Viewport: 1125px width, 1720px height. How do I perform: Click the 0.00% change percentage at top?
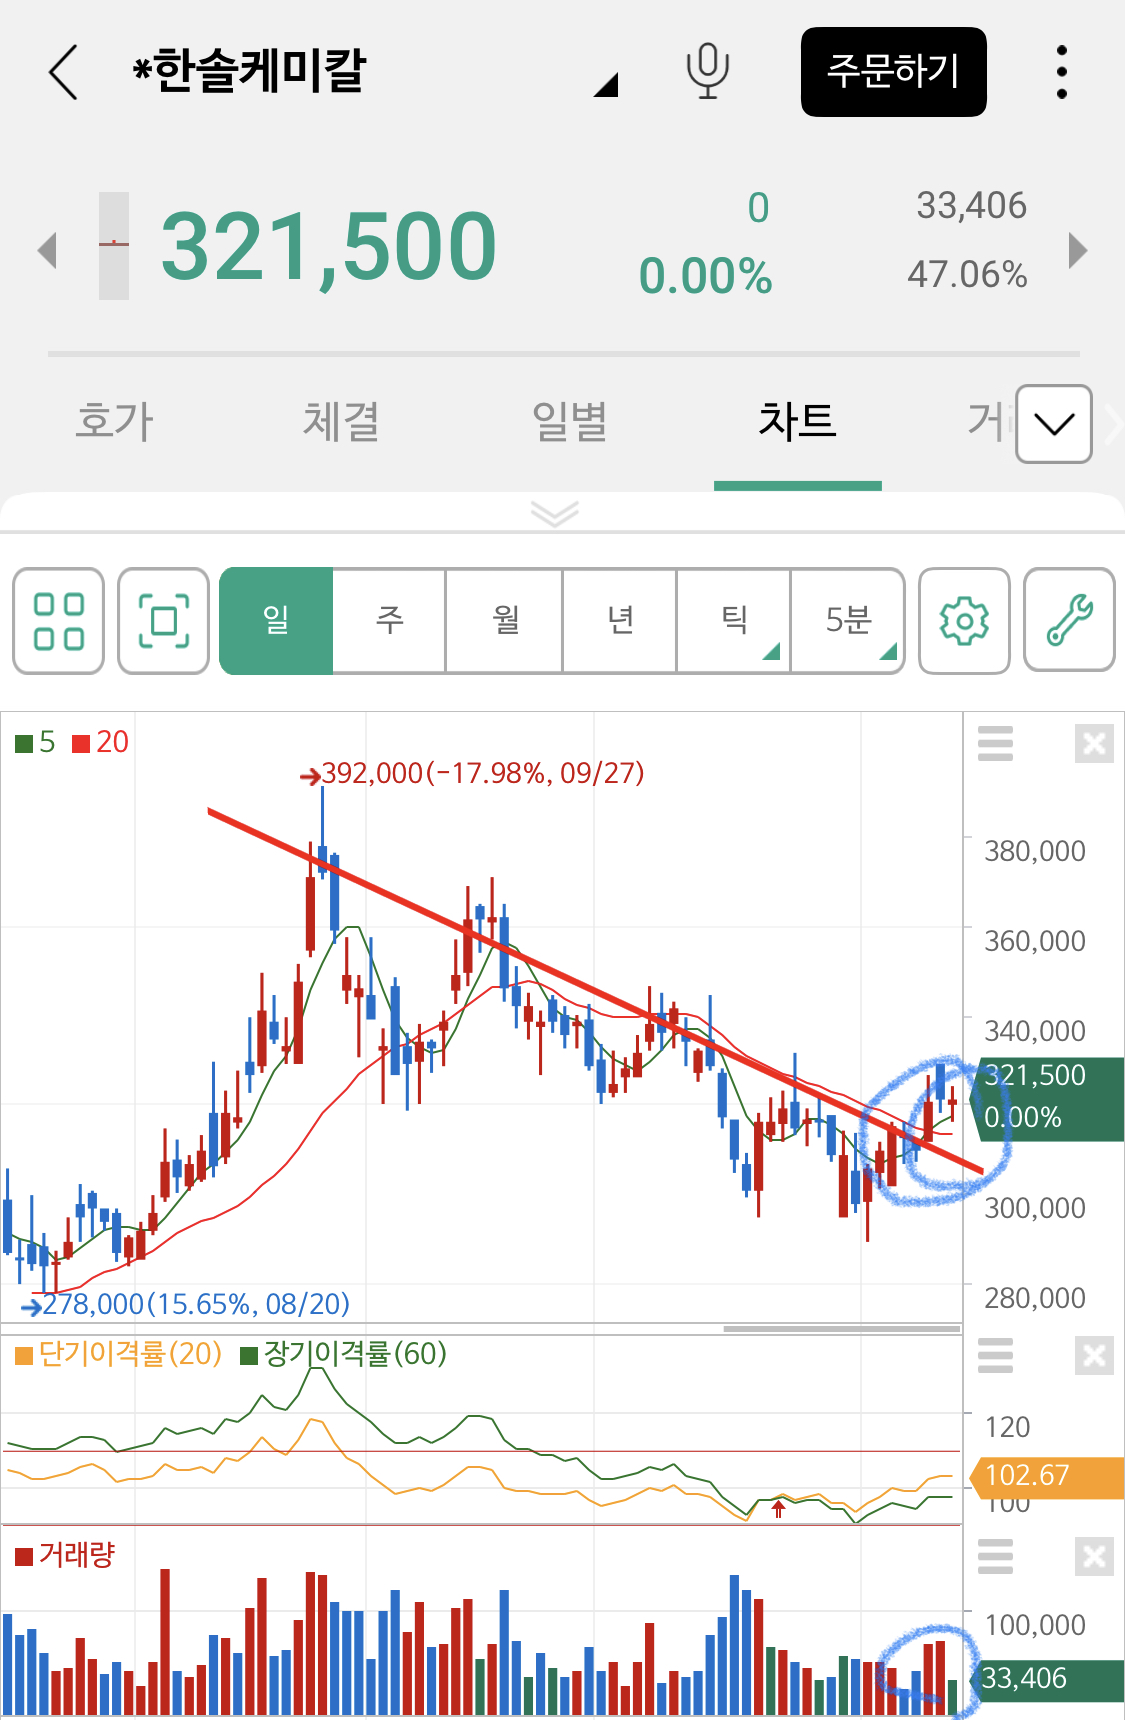coord(706,277)
